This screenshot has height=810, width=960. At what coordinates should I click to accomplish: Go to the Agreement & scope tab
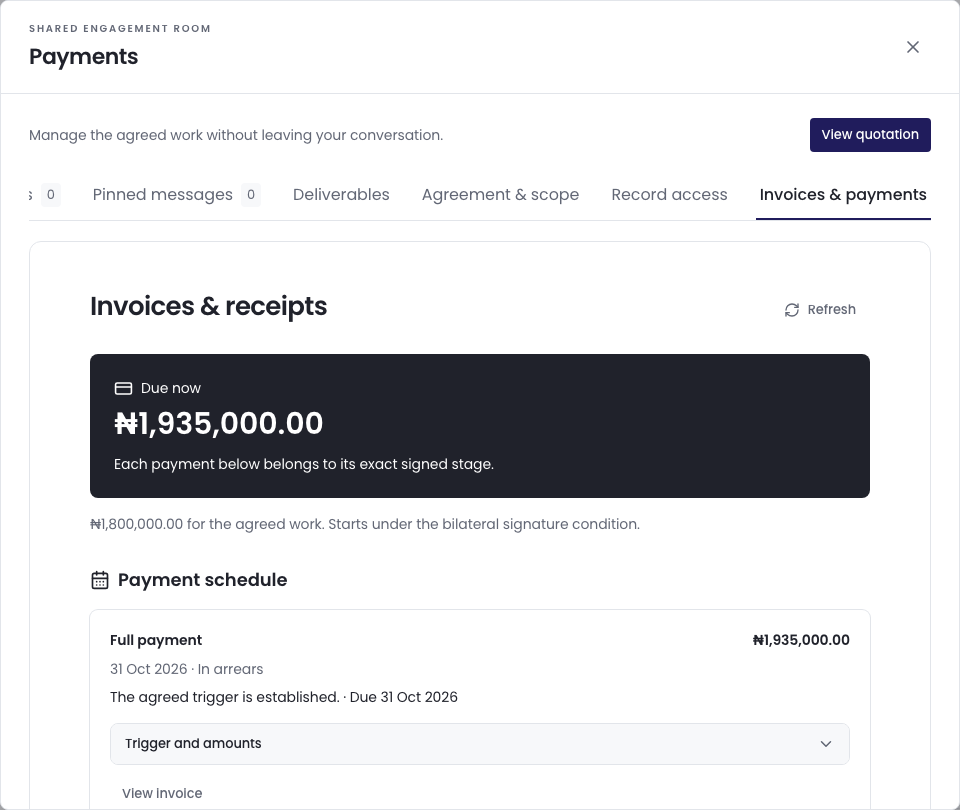click(500, 195)
